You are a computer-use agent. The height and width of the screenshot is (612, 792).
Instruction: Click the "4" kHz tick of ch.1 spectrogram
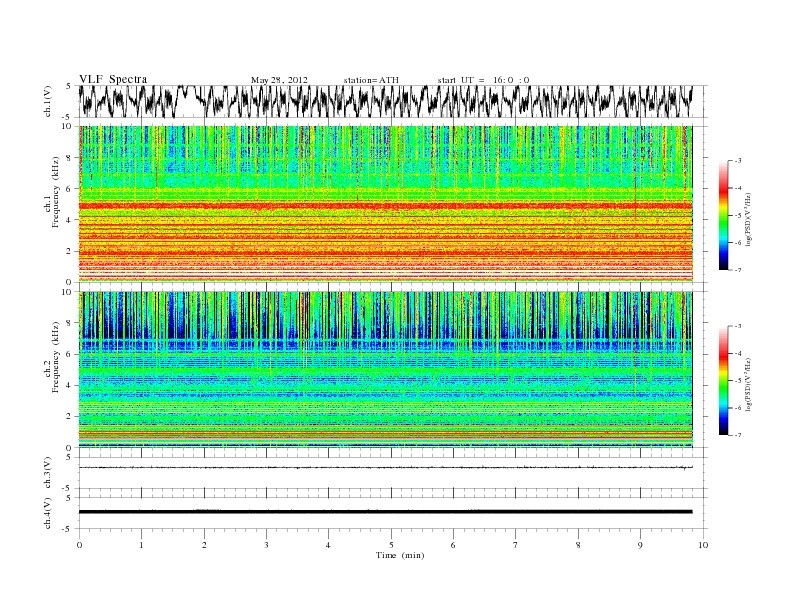tap(70, 220)
